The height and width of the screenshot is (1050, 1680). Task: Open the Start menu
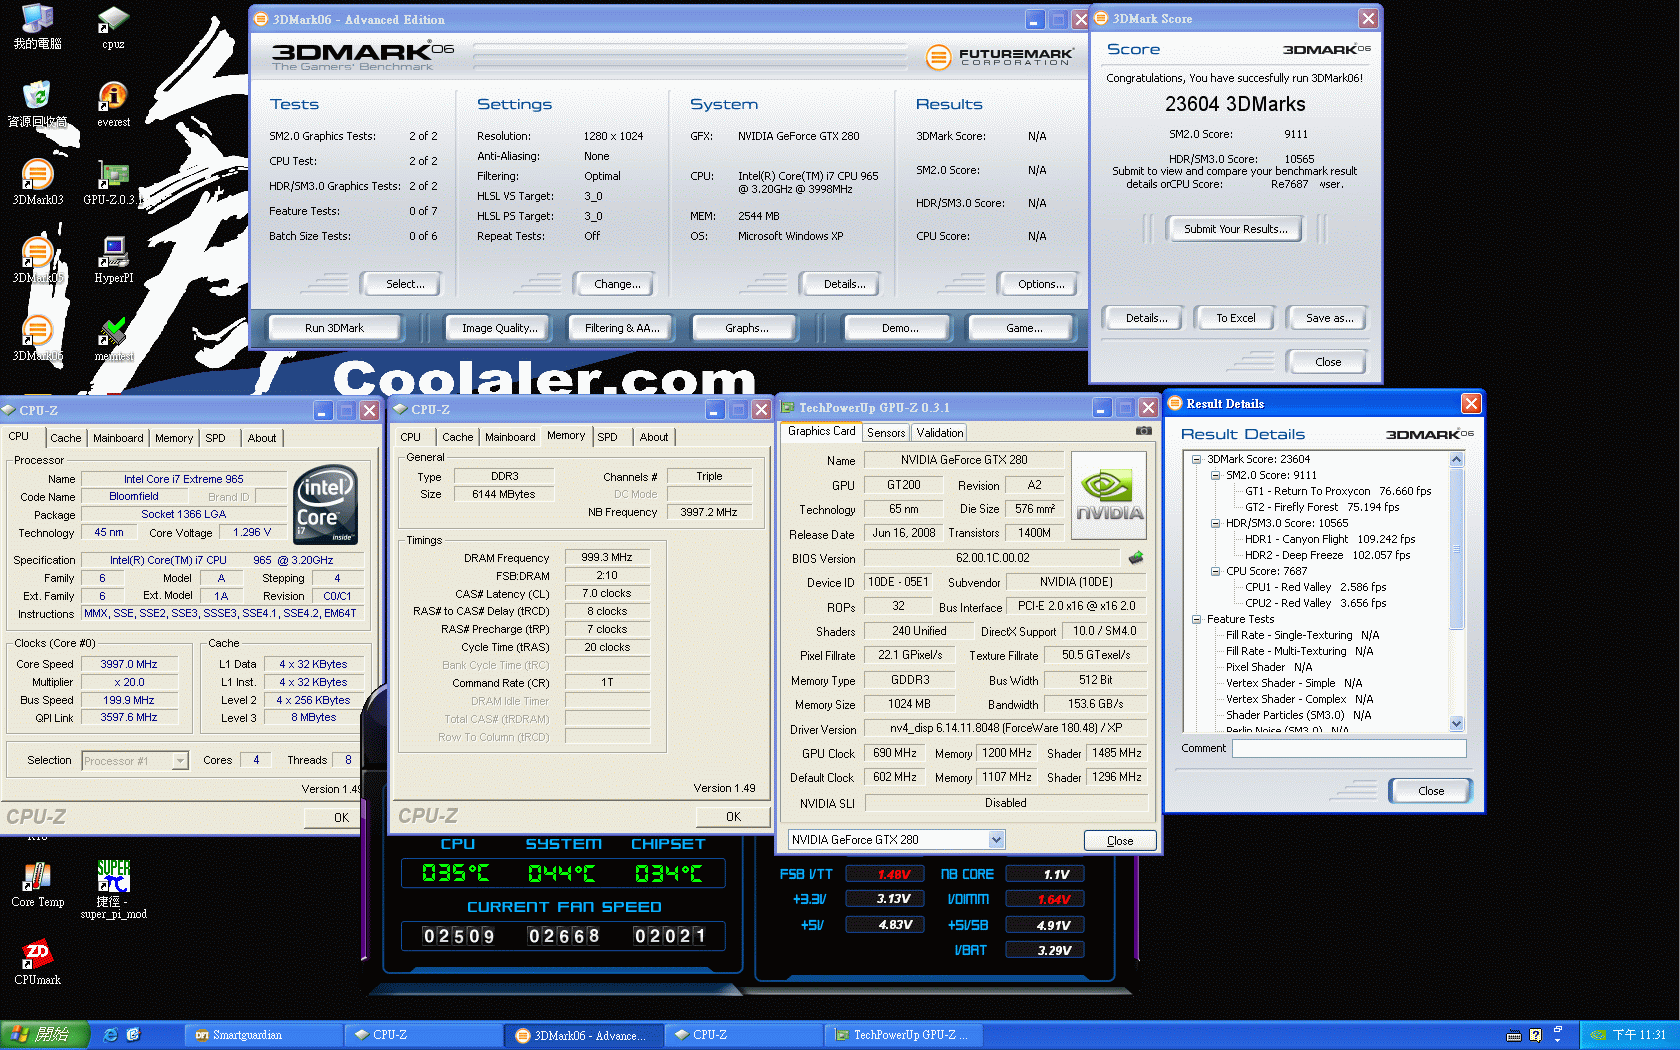click(x=45, y=1035)
